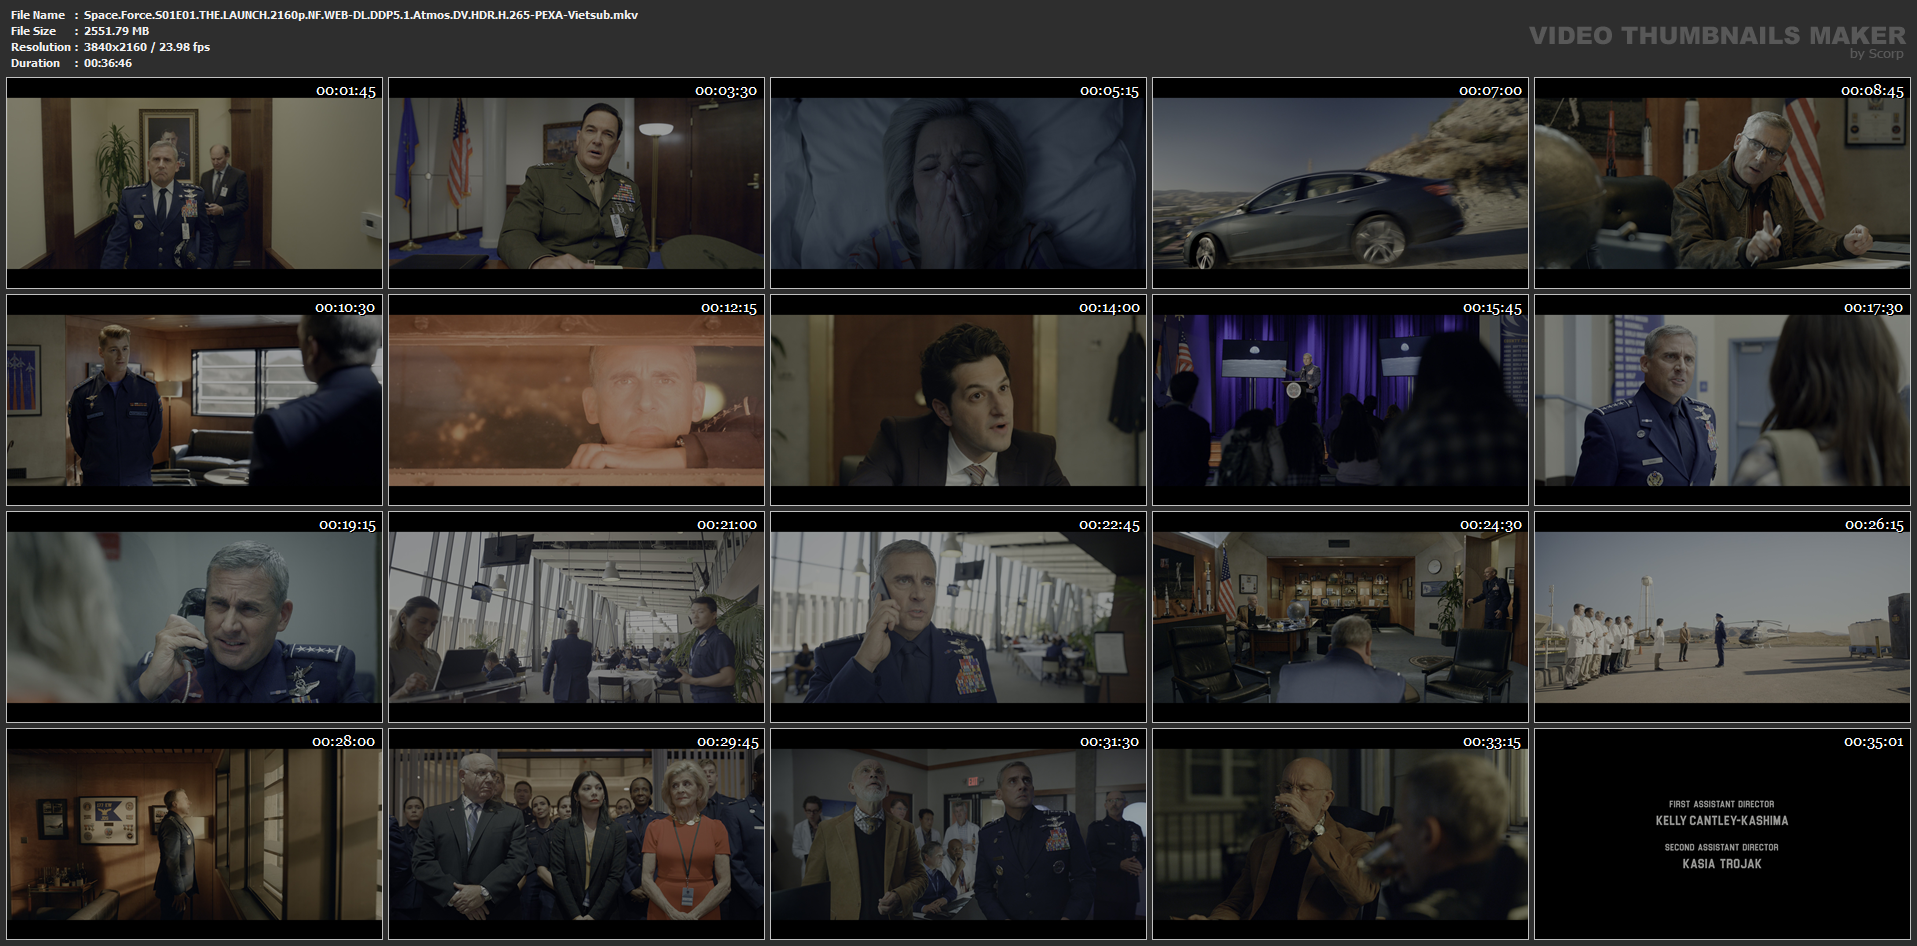
Task: Click the credit name KELLY CANTLEY-KASHIMA
Action: tap(1722, 821)
